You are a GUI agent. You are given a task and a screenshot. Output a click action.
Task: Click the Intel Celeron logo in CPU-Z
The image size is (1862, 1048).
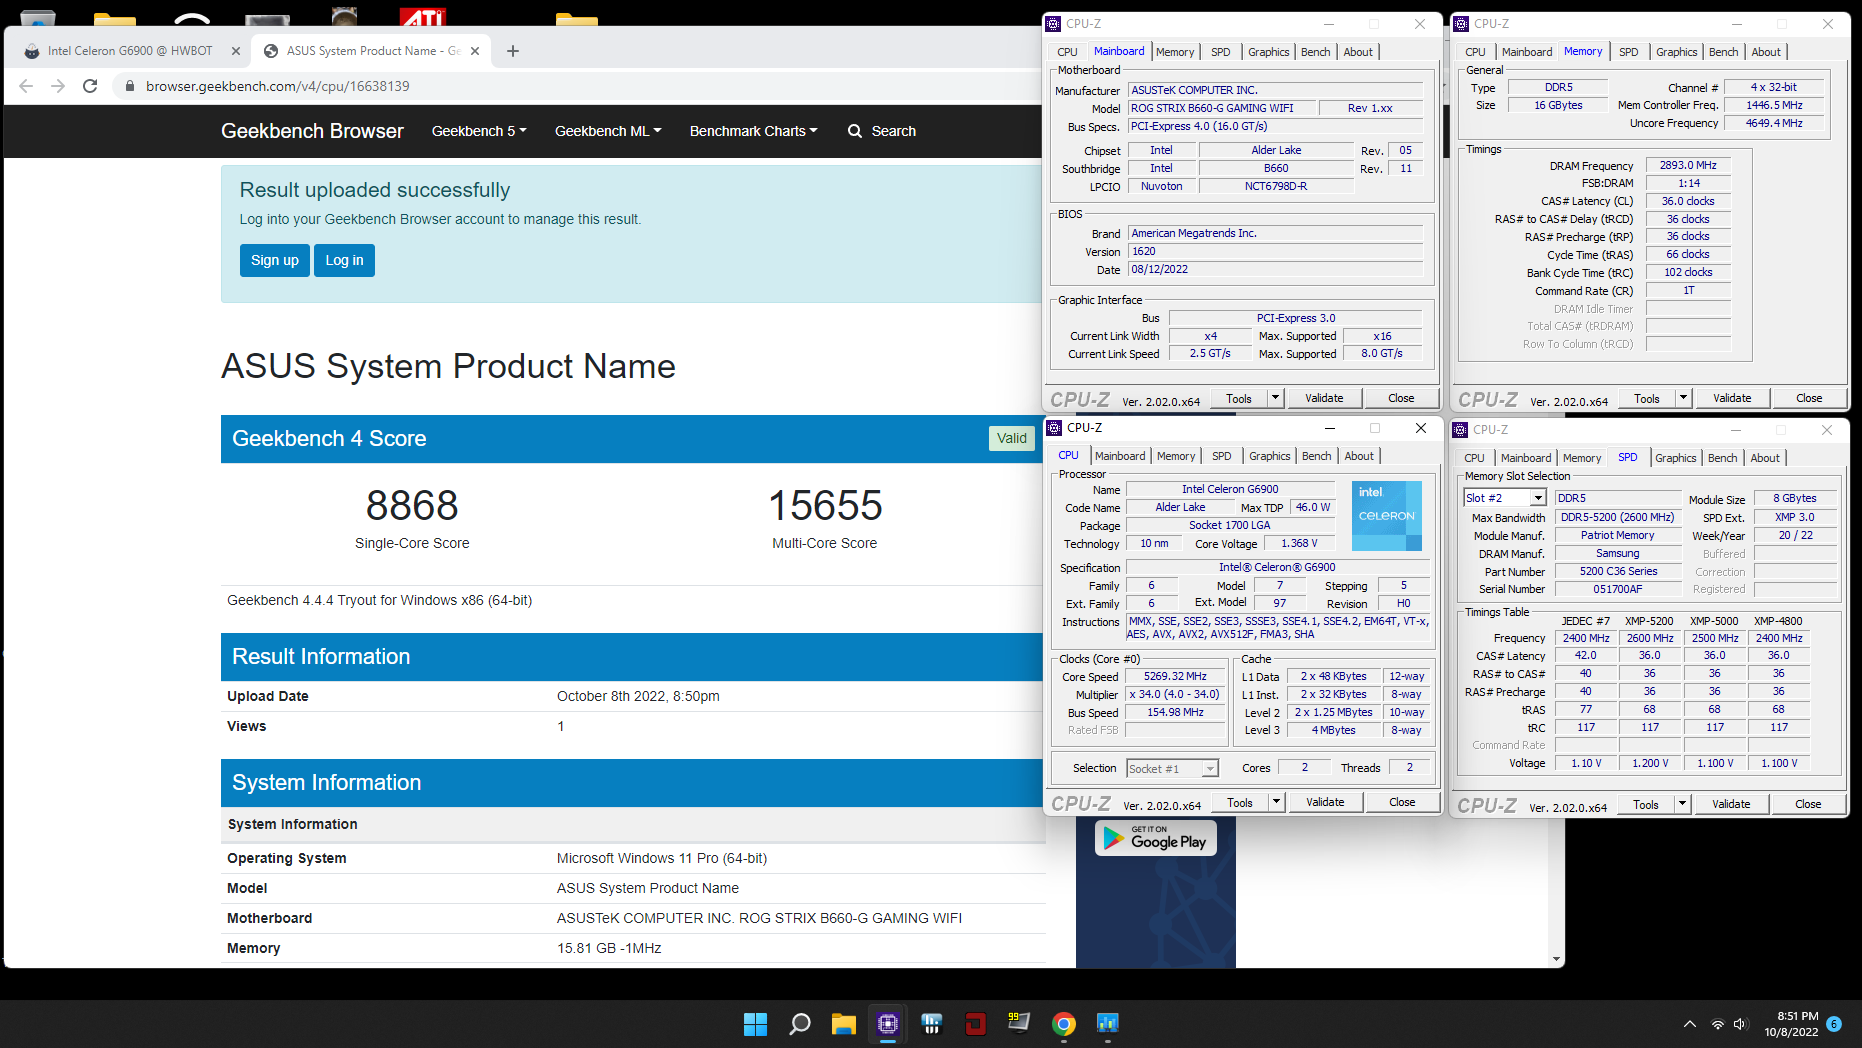[1386, 516]
